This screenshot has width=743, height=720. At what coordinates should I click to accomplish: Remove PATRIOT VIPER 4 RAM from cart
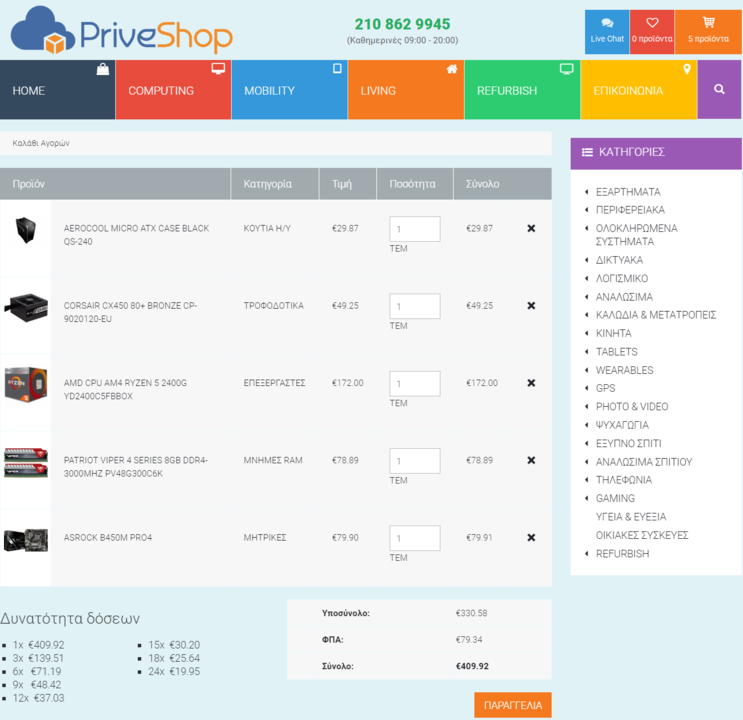click(531, 460)
